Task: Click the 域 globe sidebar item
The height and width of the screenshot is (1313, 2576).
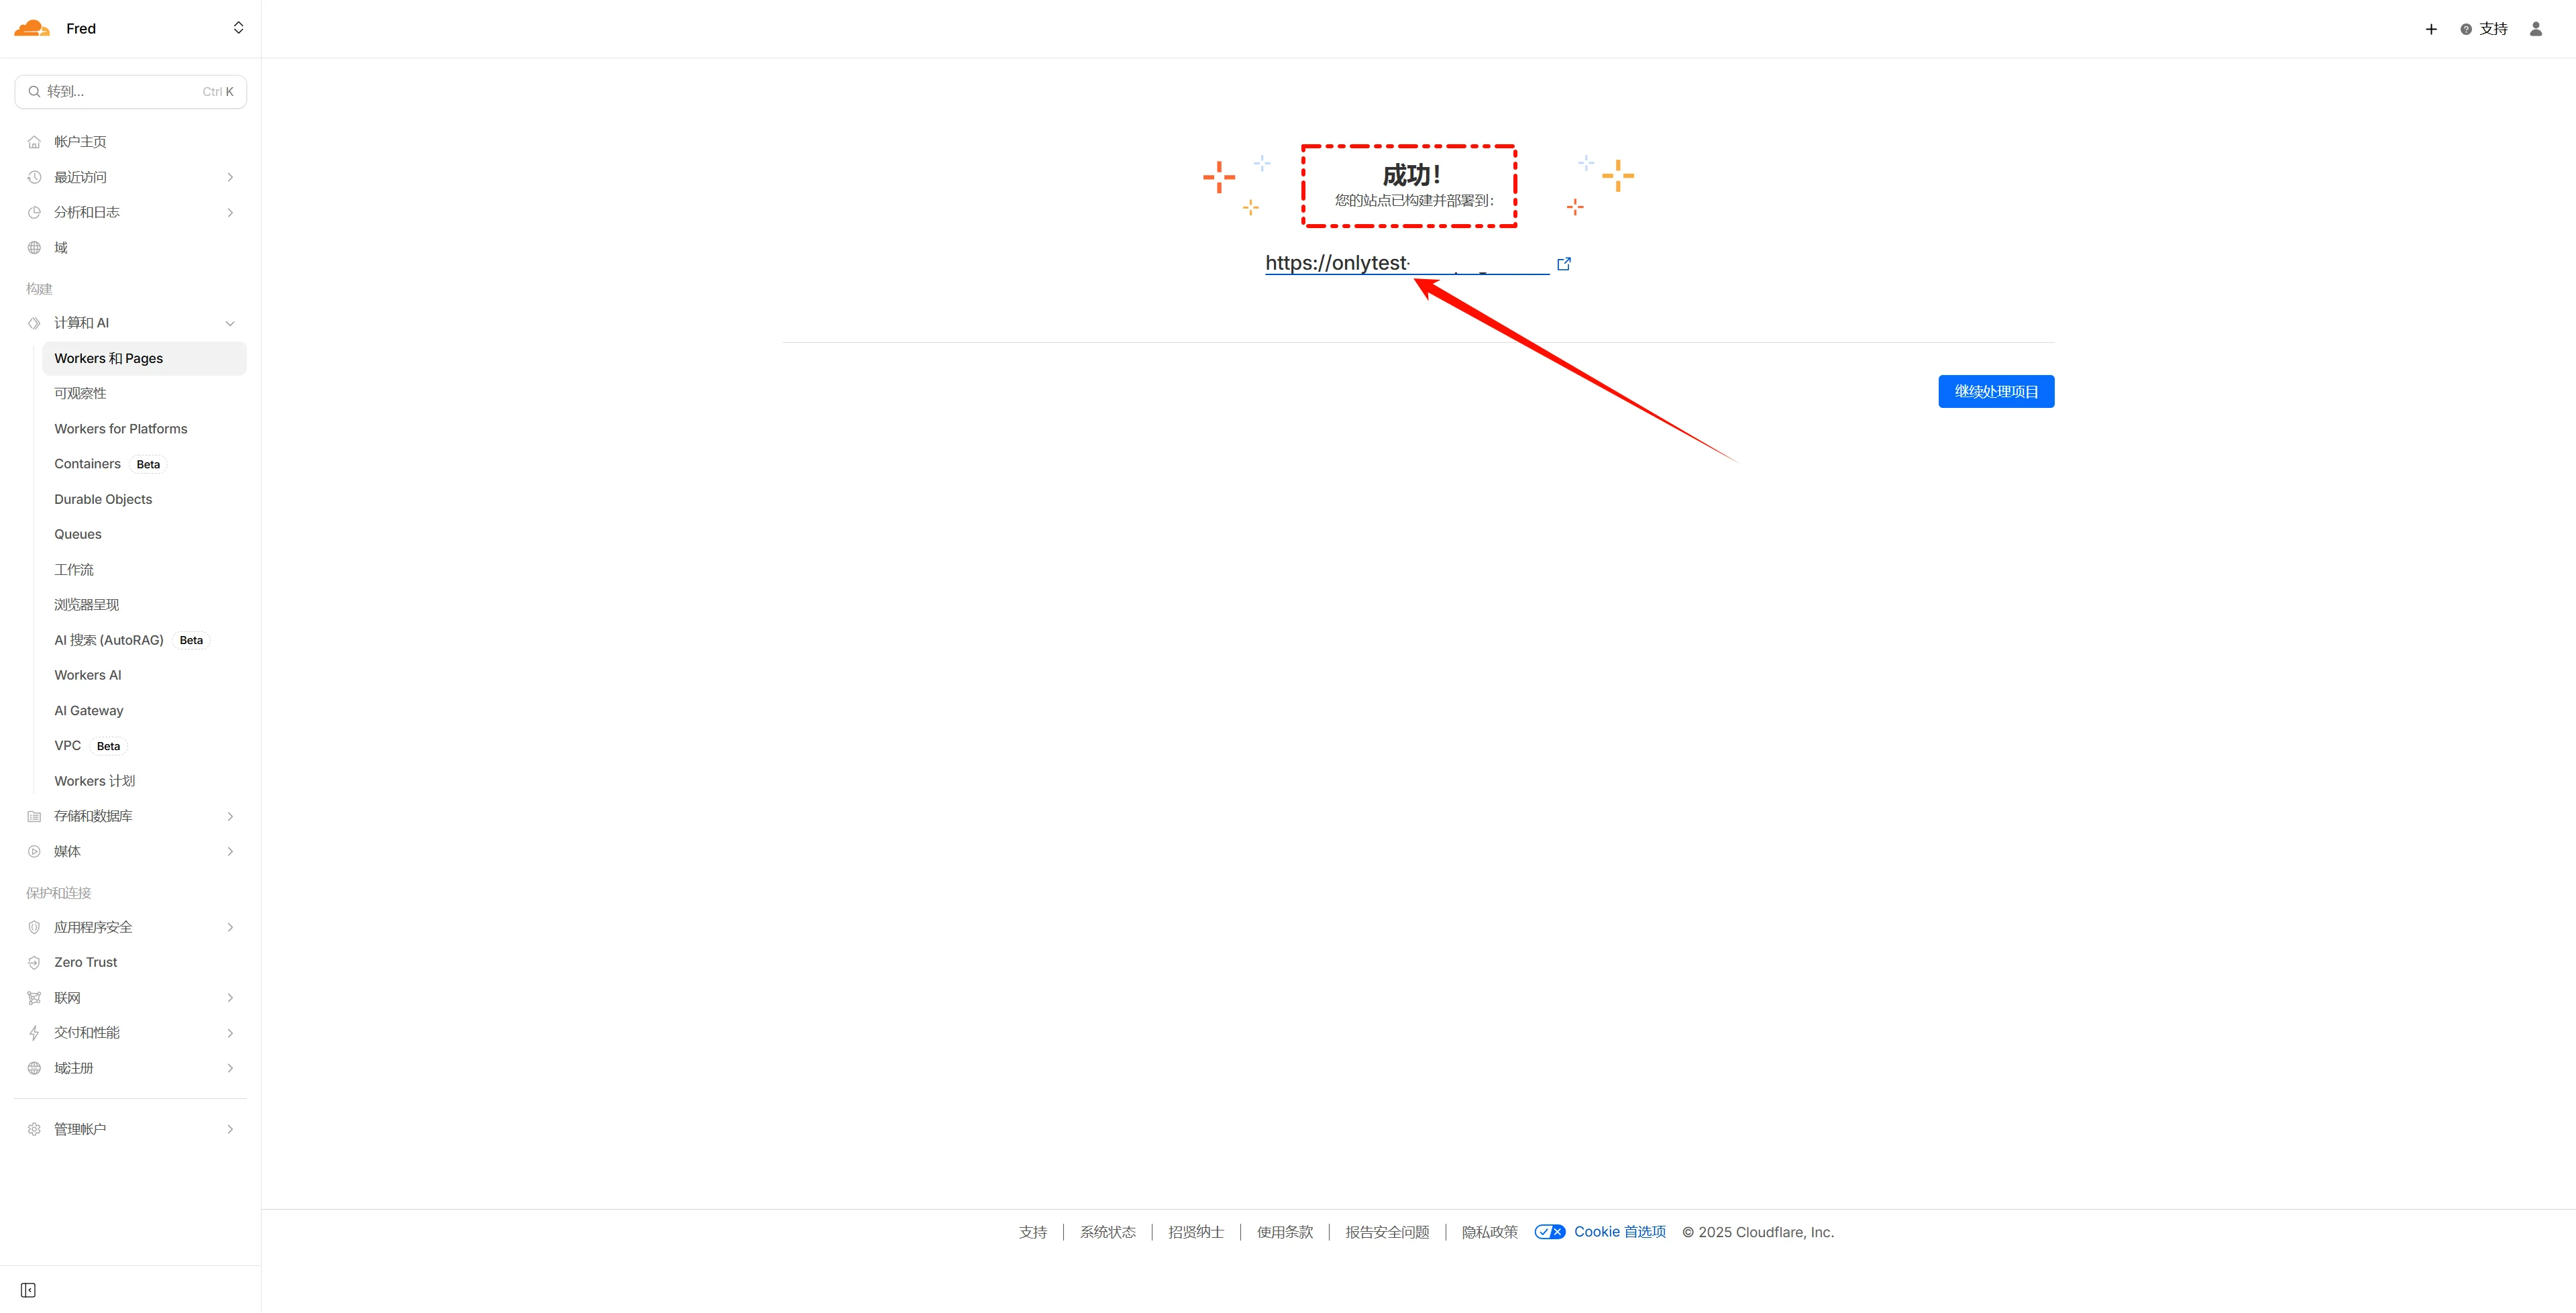Action: (x=60, y=248)
